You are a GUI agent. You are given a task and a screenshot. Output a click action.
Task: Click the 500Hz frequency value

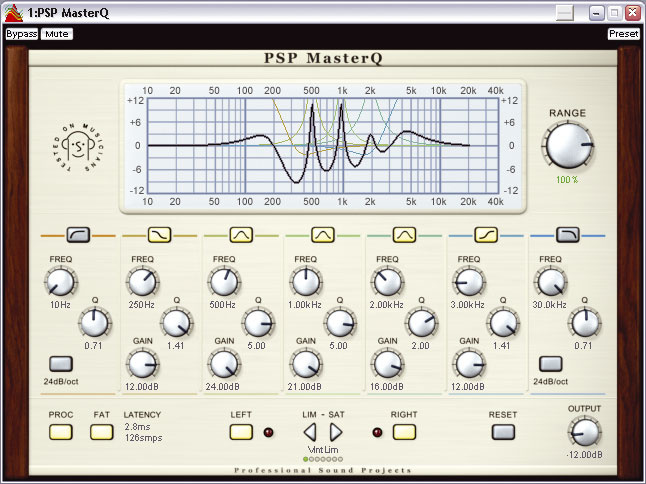point(222,305)
